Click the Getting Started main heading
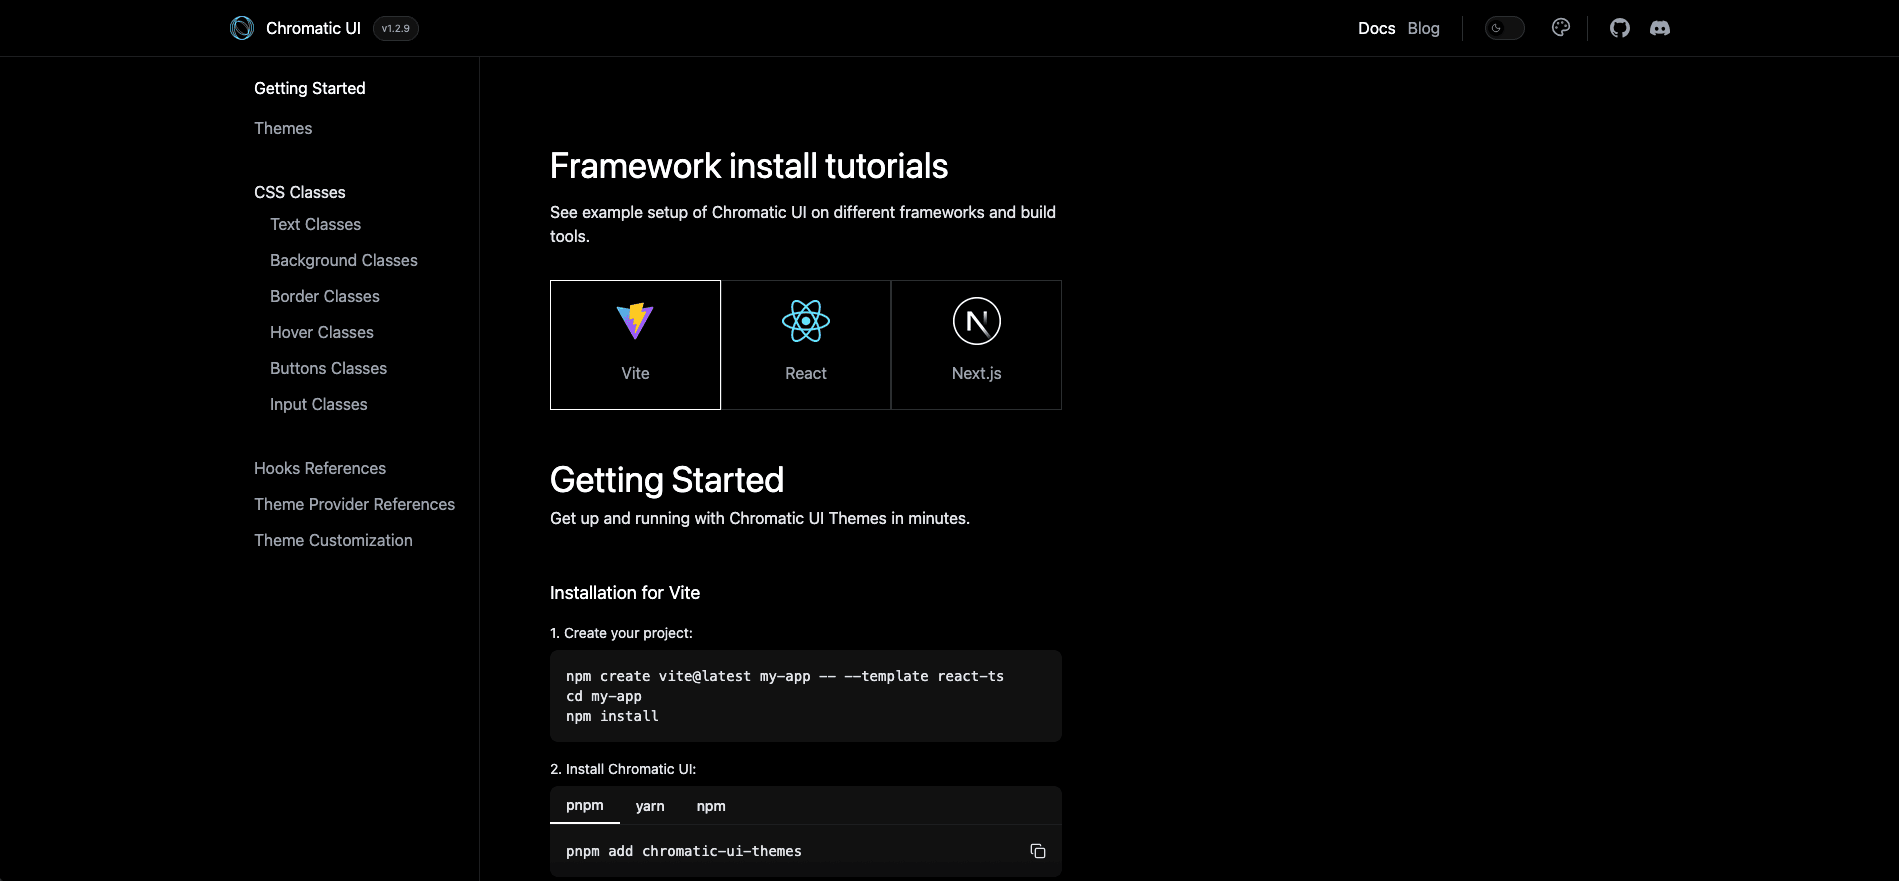This screenshot has width=1899, height=881. [x=667, y=480]
